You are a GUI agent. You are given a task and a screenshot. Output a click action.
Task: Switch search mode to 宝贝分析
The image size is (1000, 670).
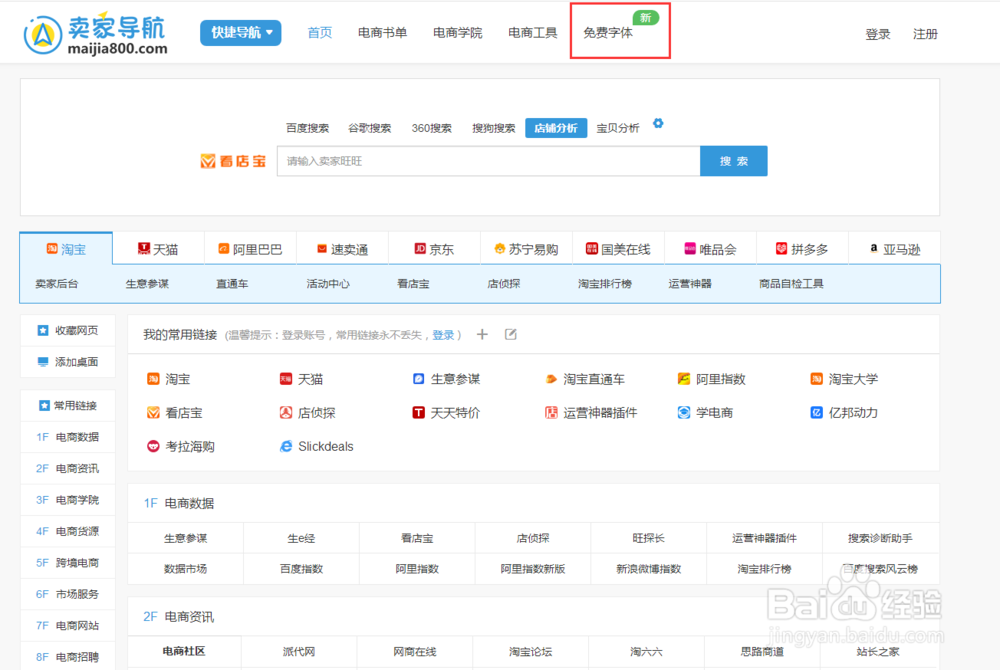point(620,127)
